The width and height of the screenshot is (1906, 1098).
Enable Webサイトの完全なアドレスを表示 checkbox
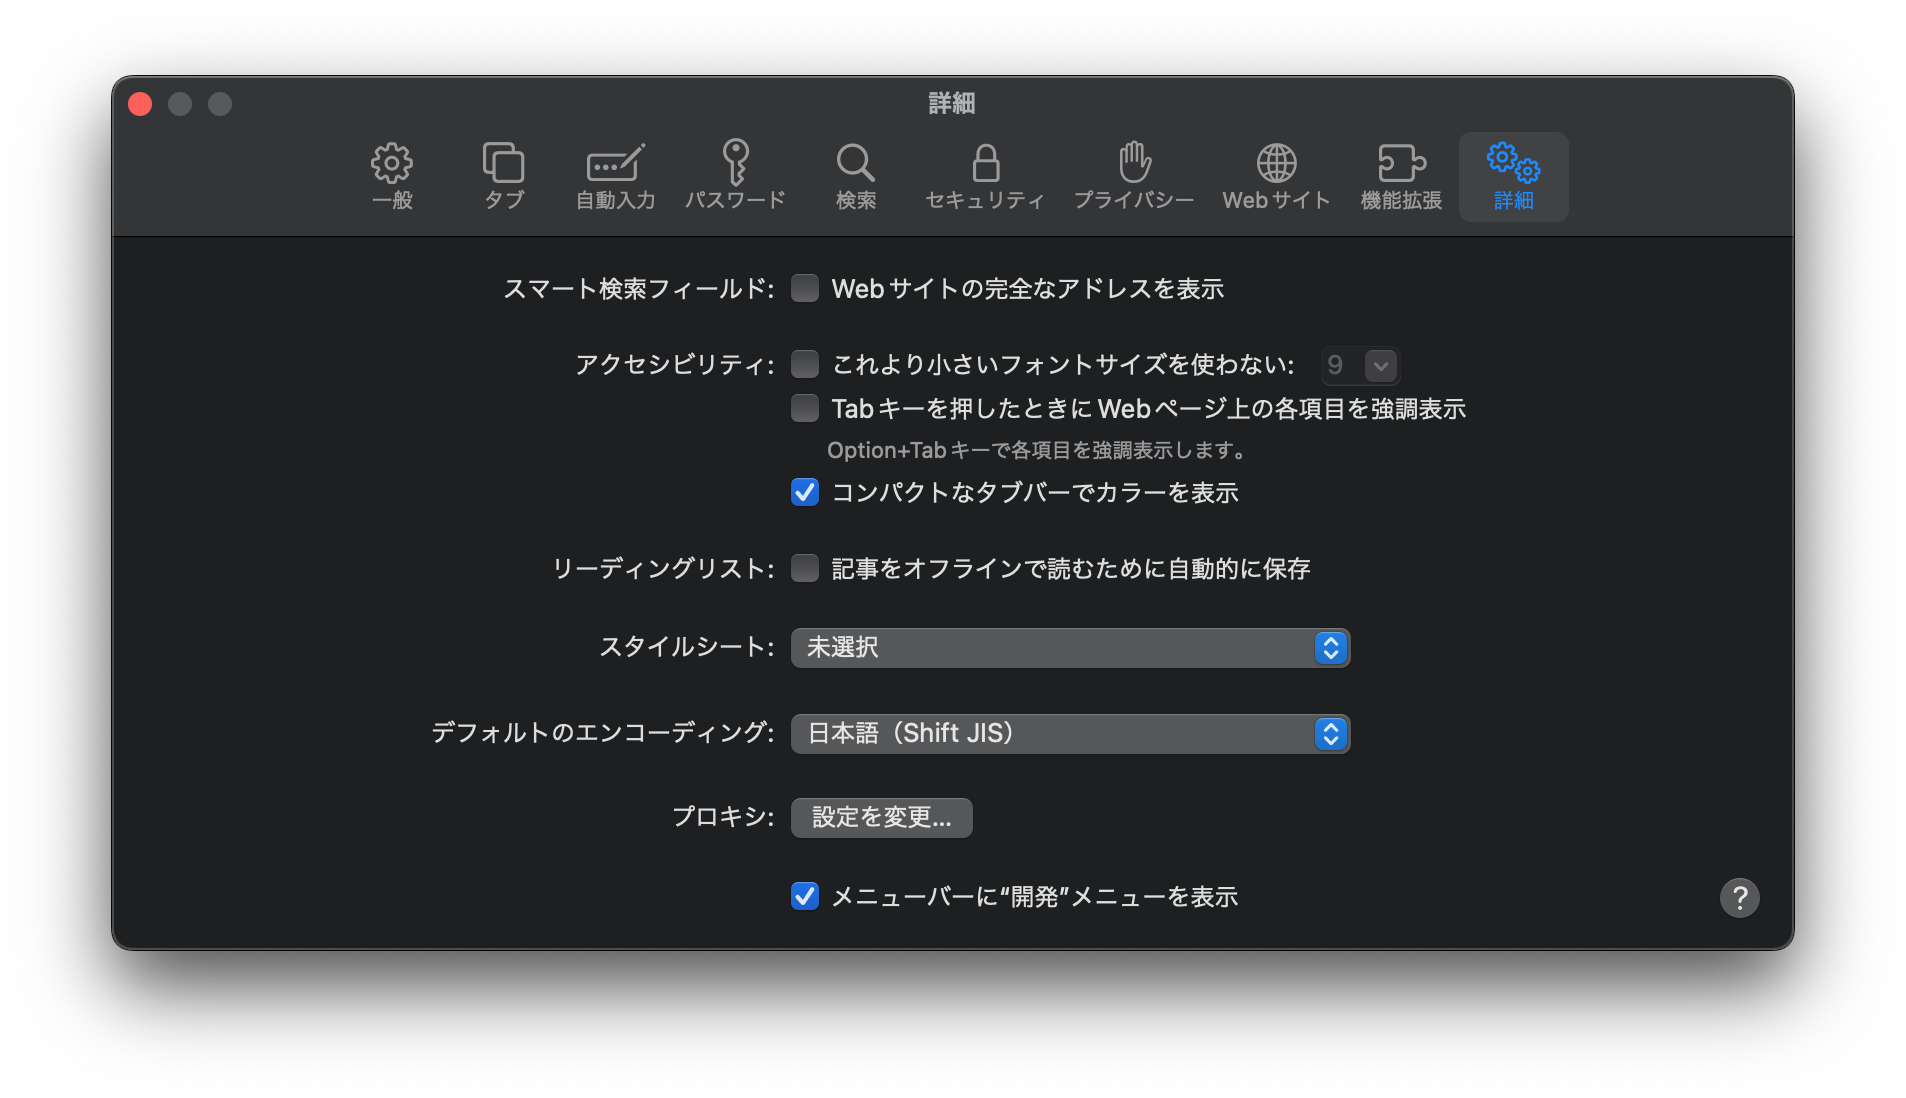[x=805, y=289]
